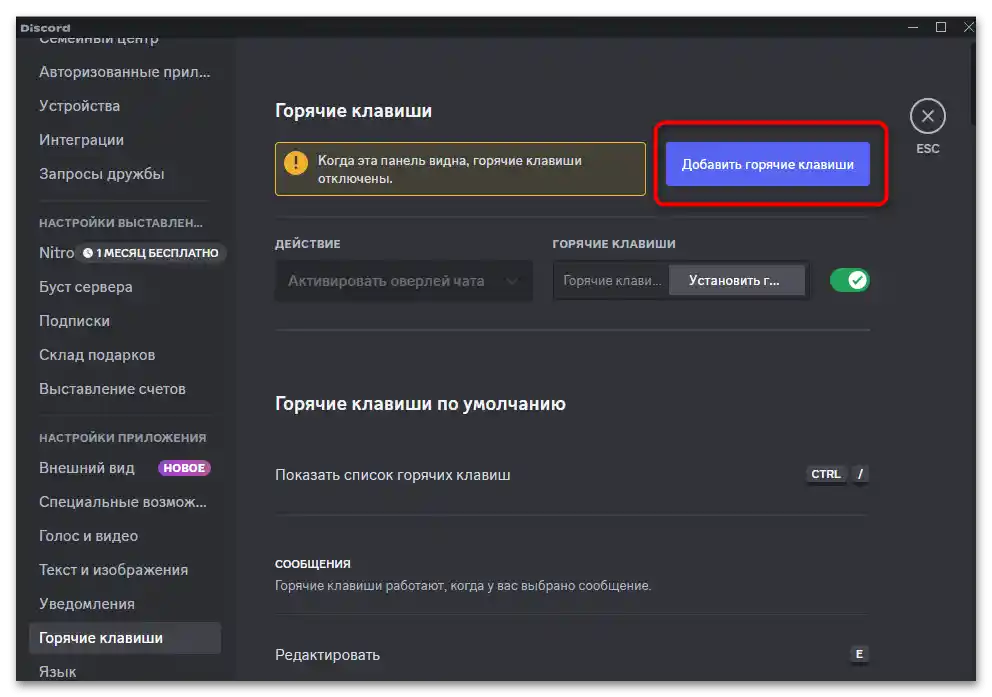
Task: Select Устройства in the settings sidebar
Action: tap(79, 106)
